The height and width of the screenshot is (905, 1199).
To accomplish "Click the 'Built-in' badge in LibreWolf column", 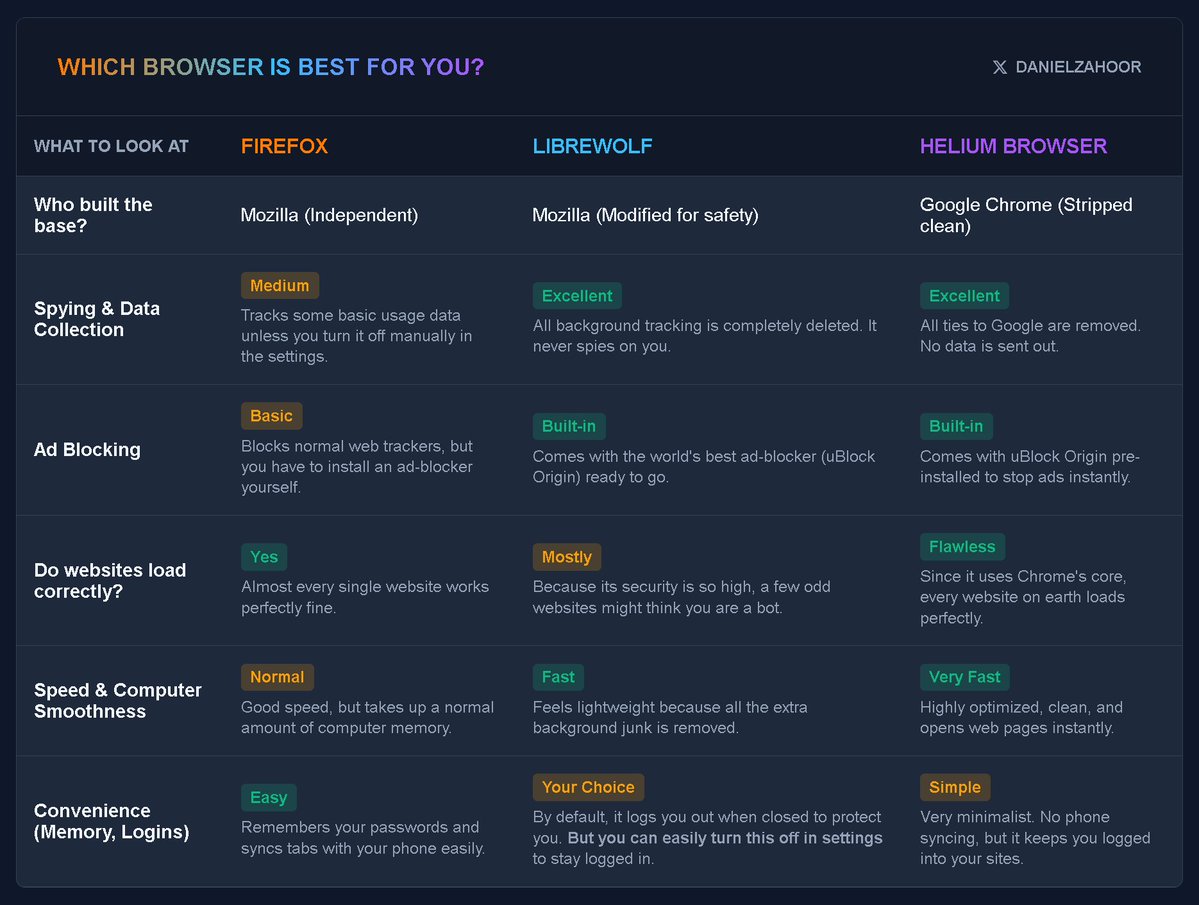I will coord(569,427).
